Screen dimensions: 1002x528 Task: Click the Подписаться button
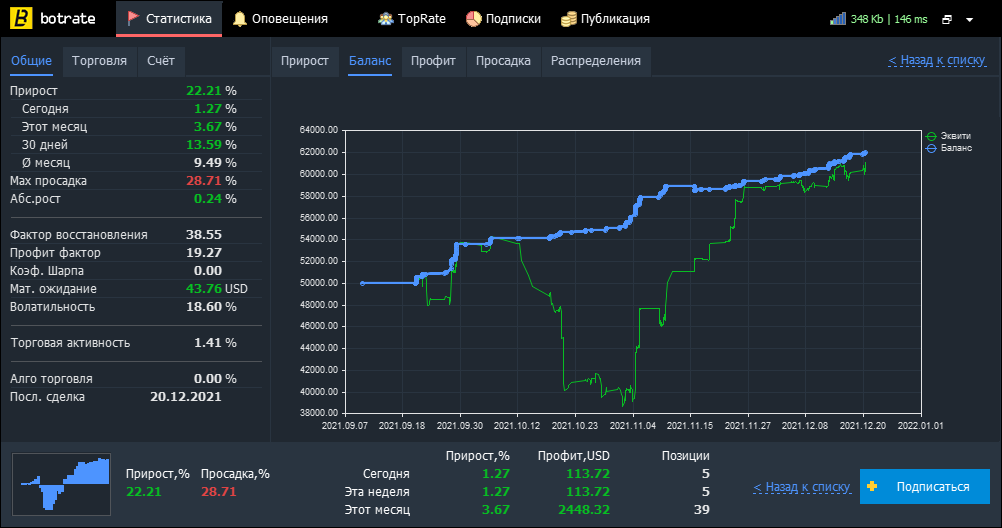[925, 486]
